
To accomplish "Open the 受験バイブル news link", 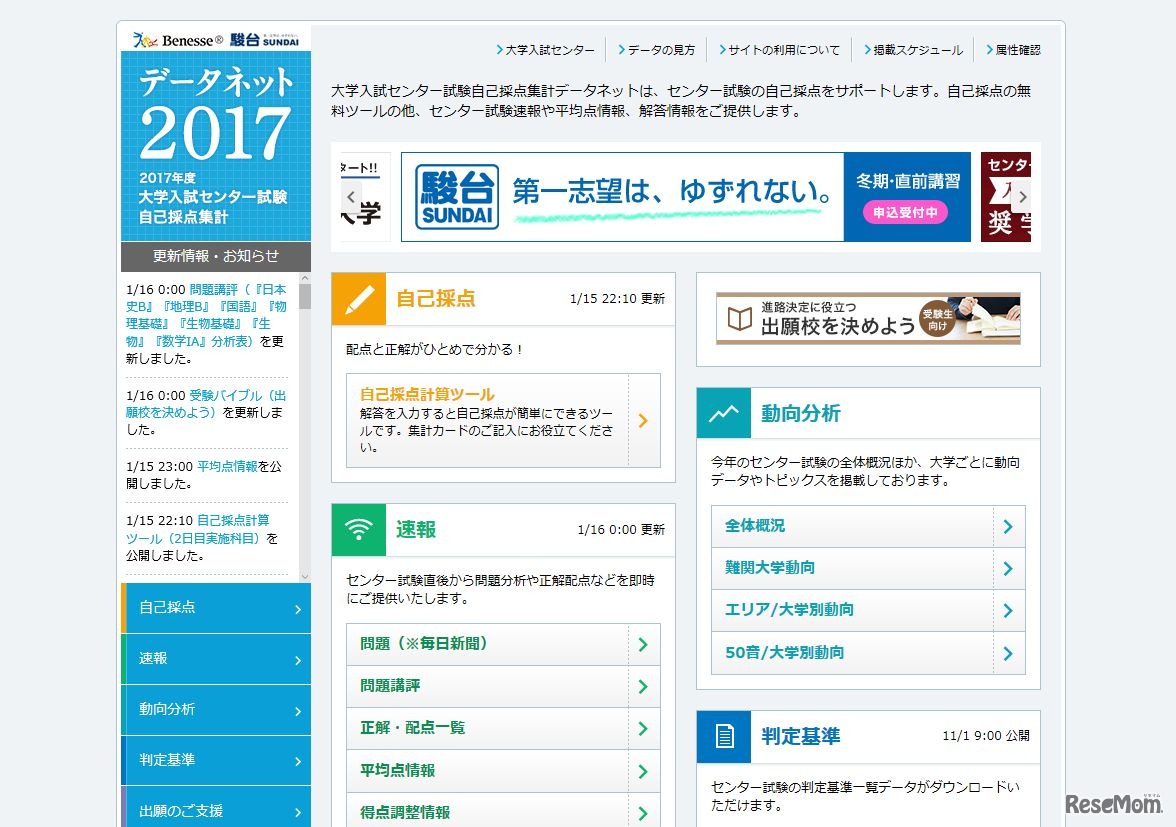I will [206, 403].
